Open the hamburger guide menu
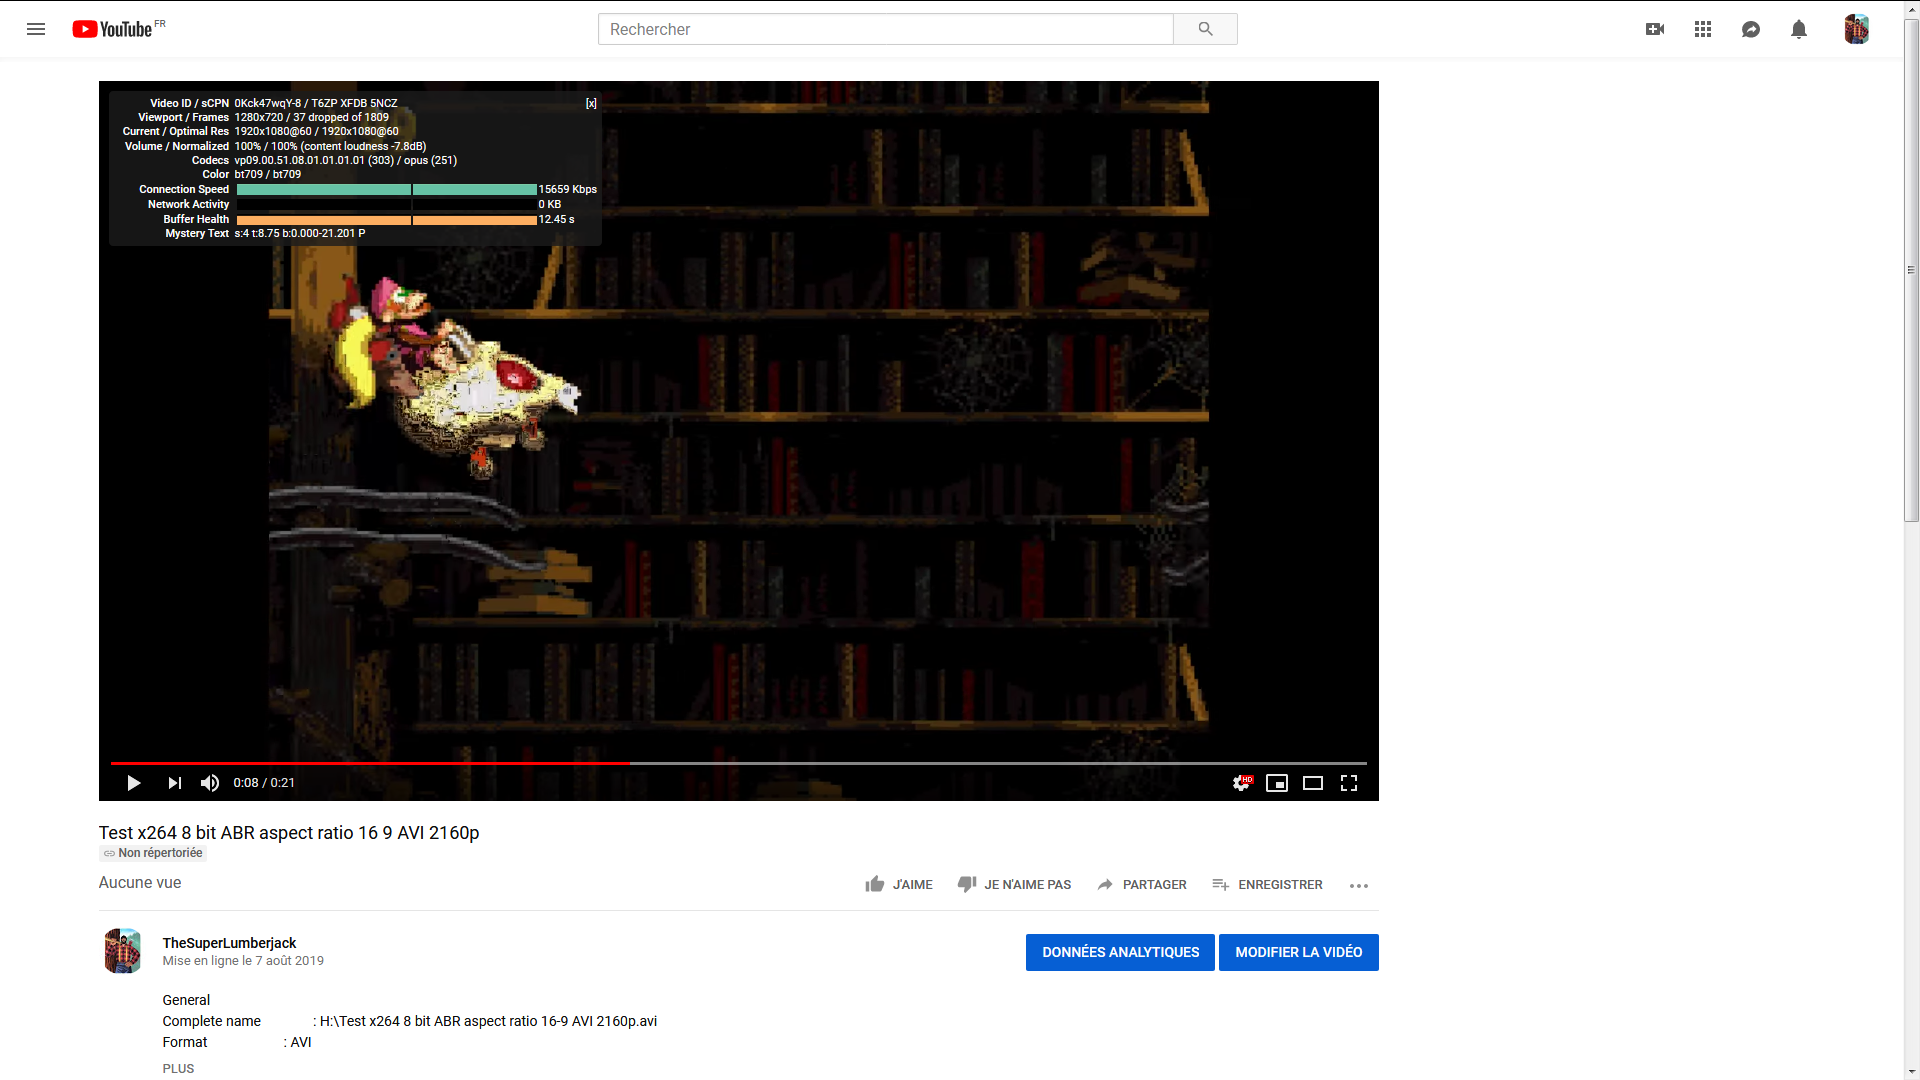Screen dimensions: 1920x1080 36,29
